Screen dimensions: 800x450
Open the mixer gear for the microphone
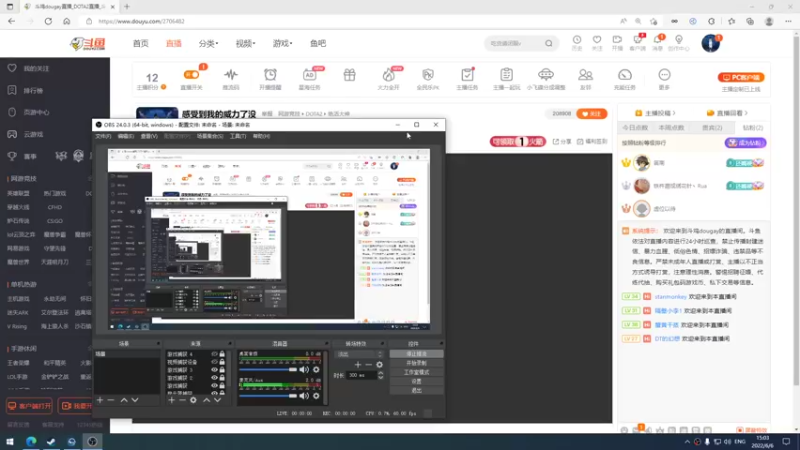click(316, 395)
